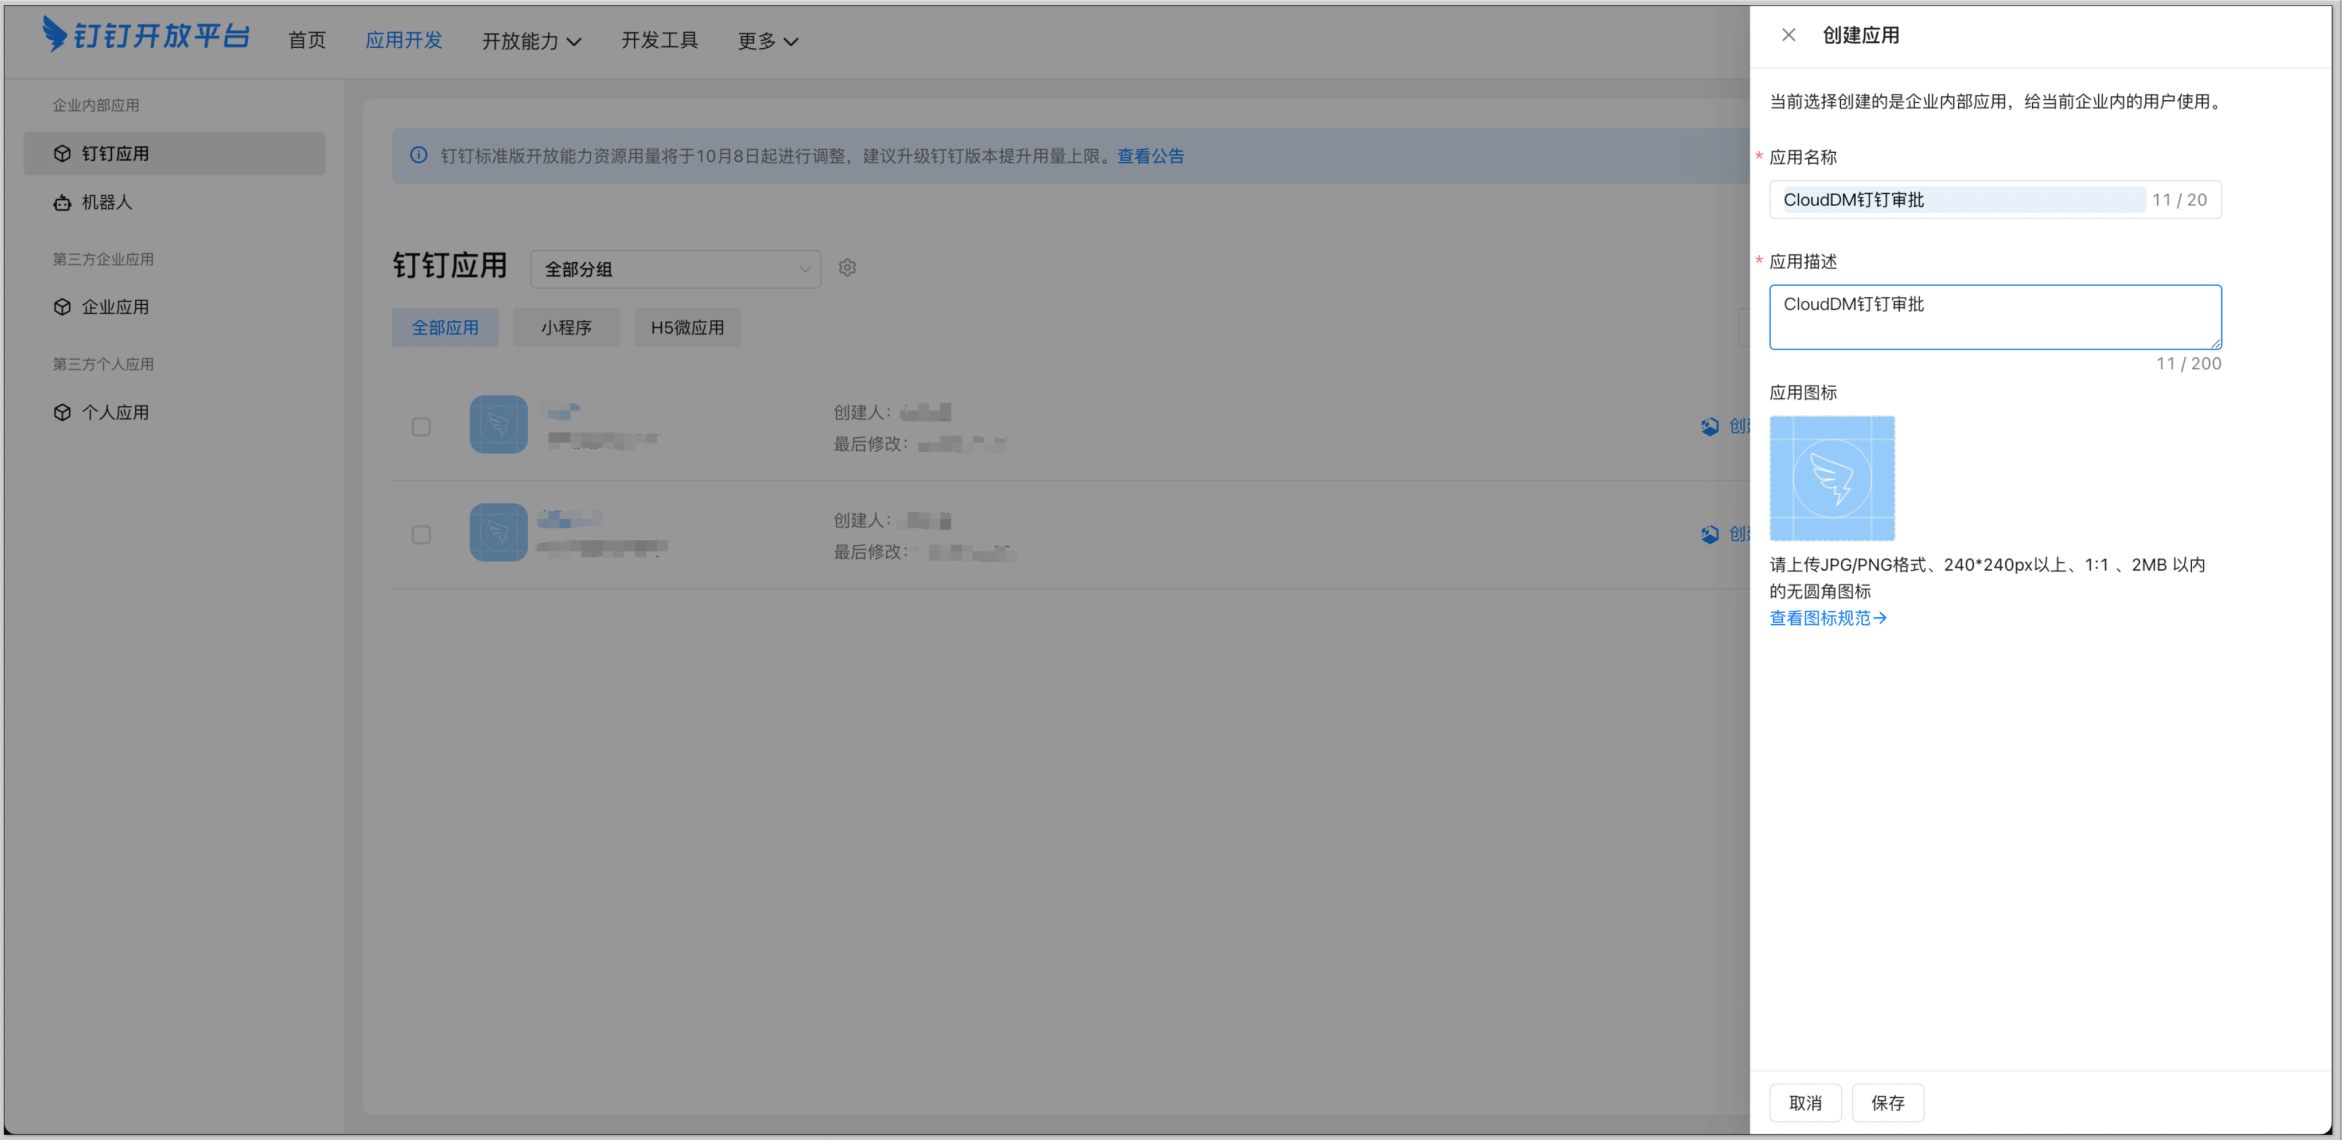Image resolution: width=2342 pixels, height=1140 pixels.
Task: Click the cube icon next to 钉钉应用
Action: (x=62, y=153)
